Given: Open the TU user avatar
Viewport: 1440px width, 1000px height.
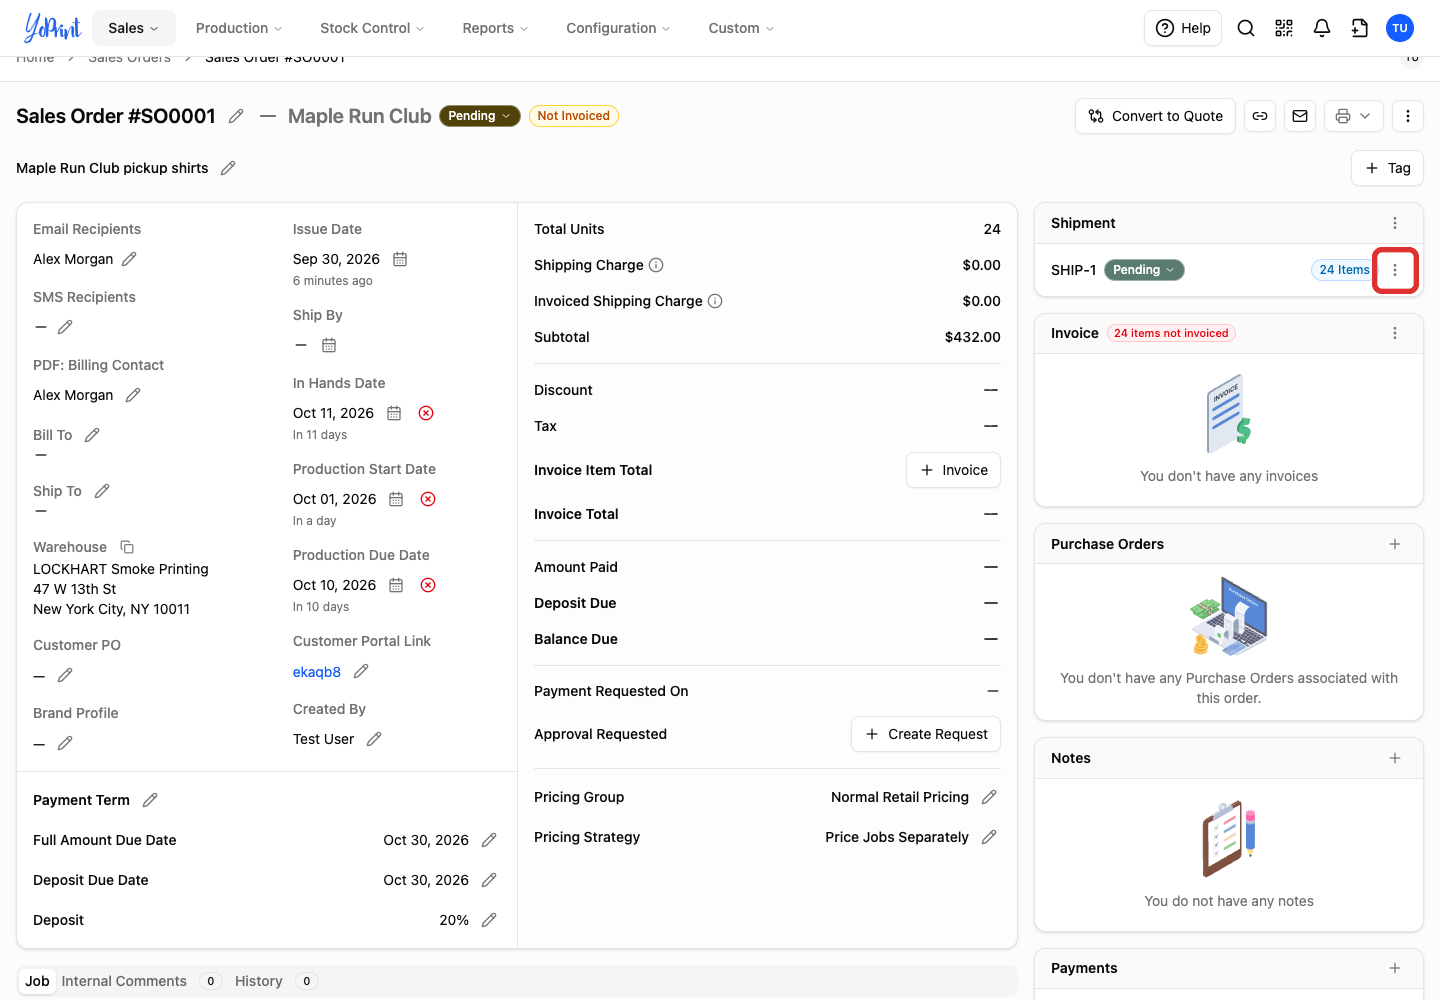Looking at the screenshot, I should (x=1400, y=28).
